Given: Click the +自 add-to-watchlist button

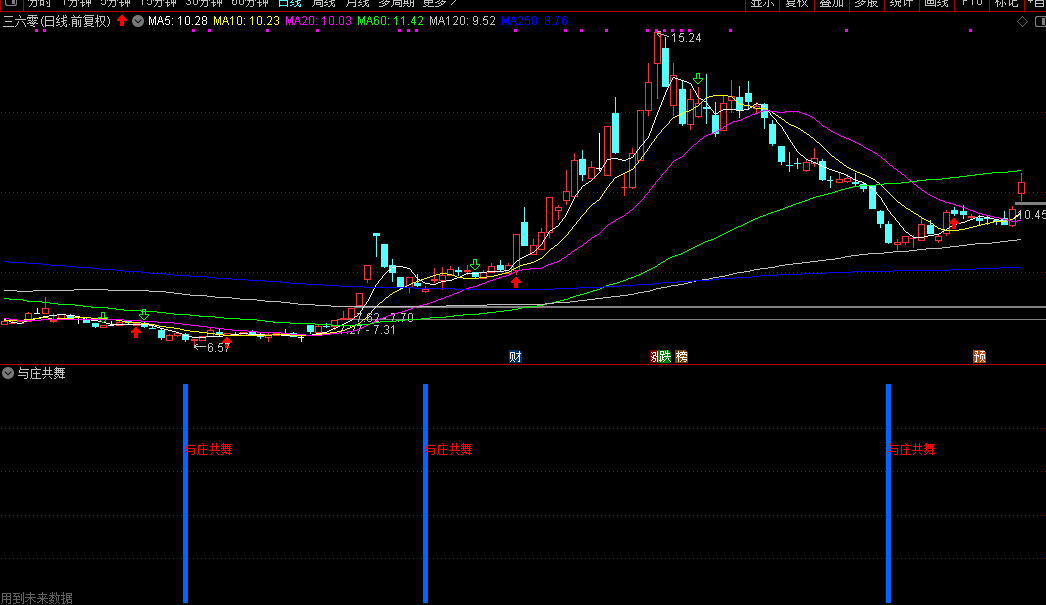Looking at the screenshot, I should (x=1035, y=3).
